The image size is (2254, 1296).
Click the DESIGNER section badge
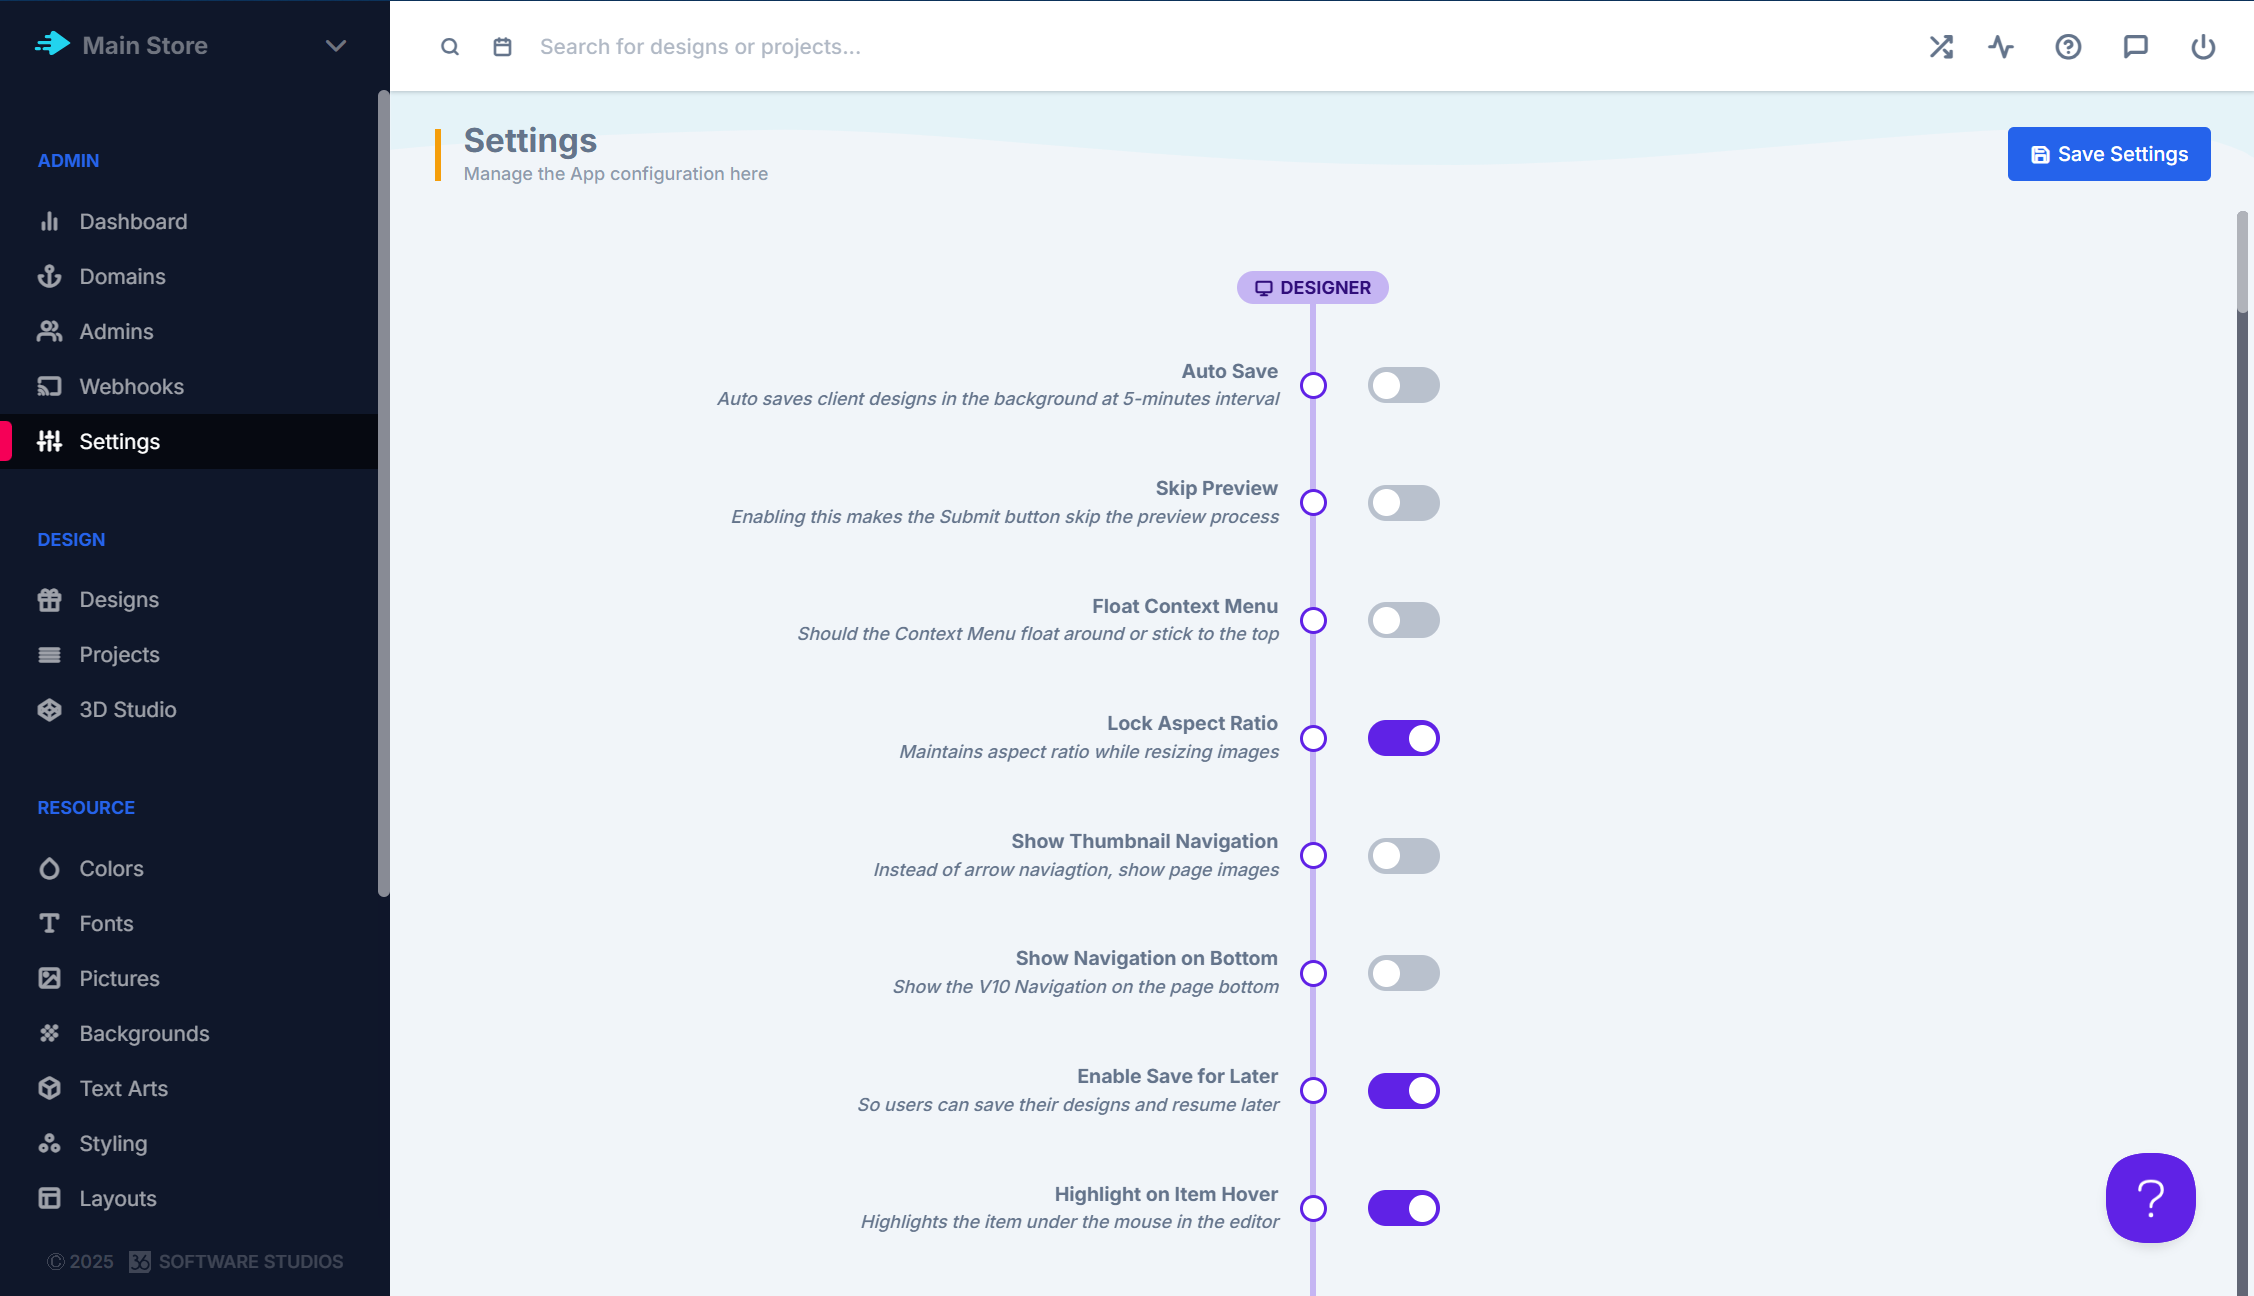[x=1312, y=288]
